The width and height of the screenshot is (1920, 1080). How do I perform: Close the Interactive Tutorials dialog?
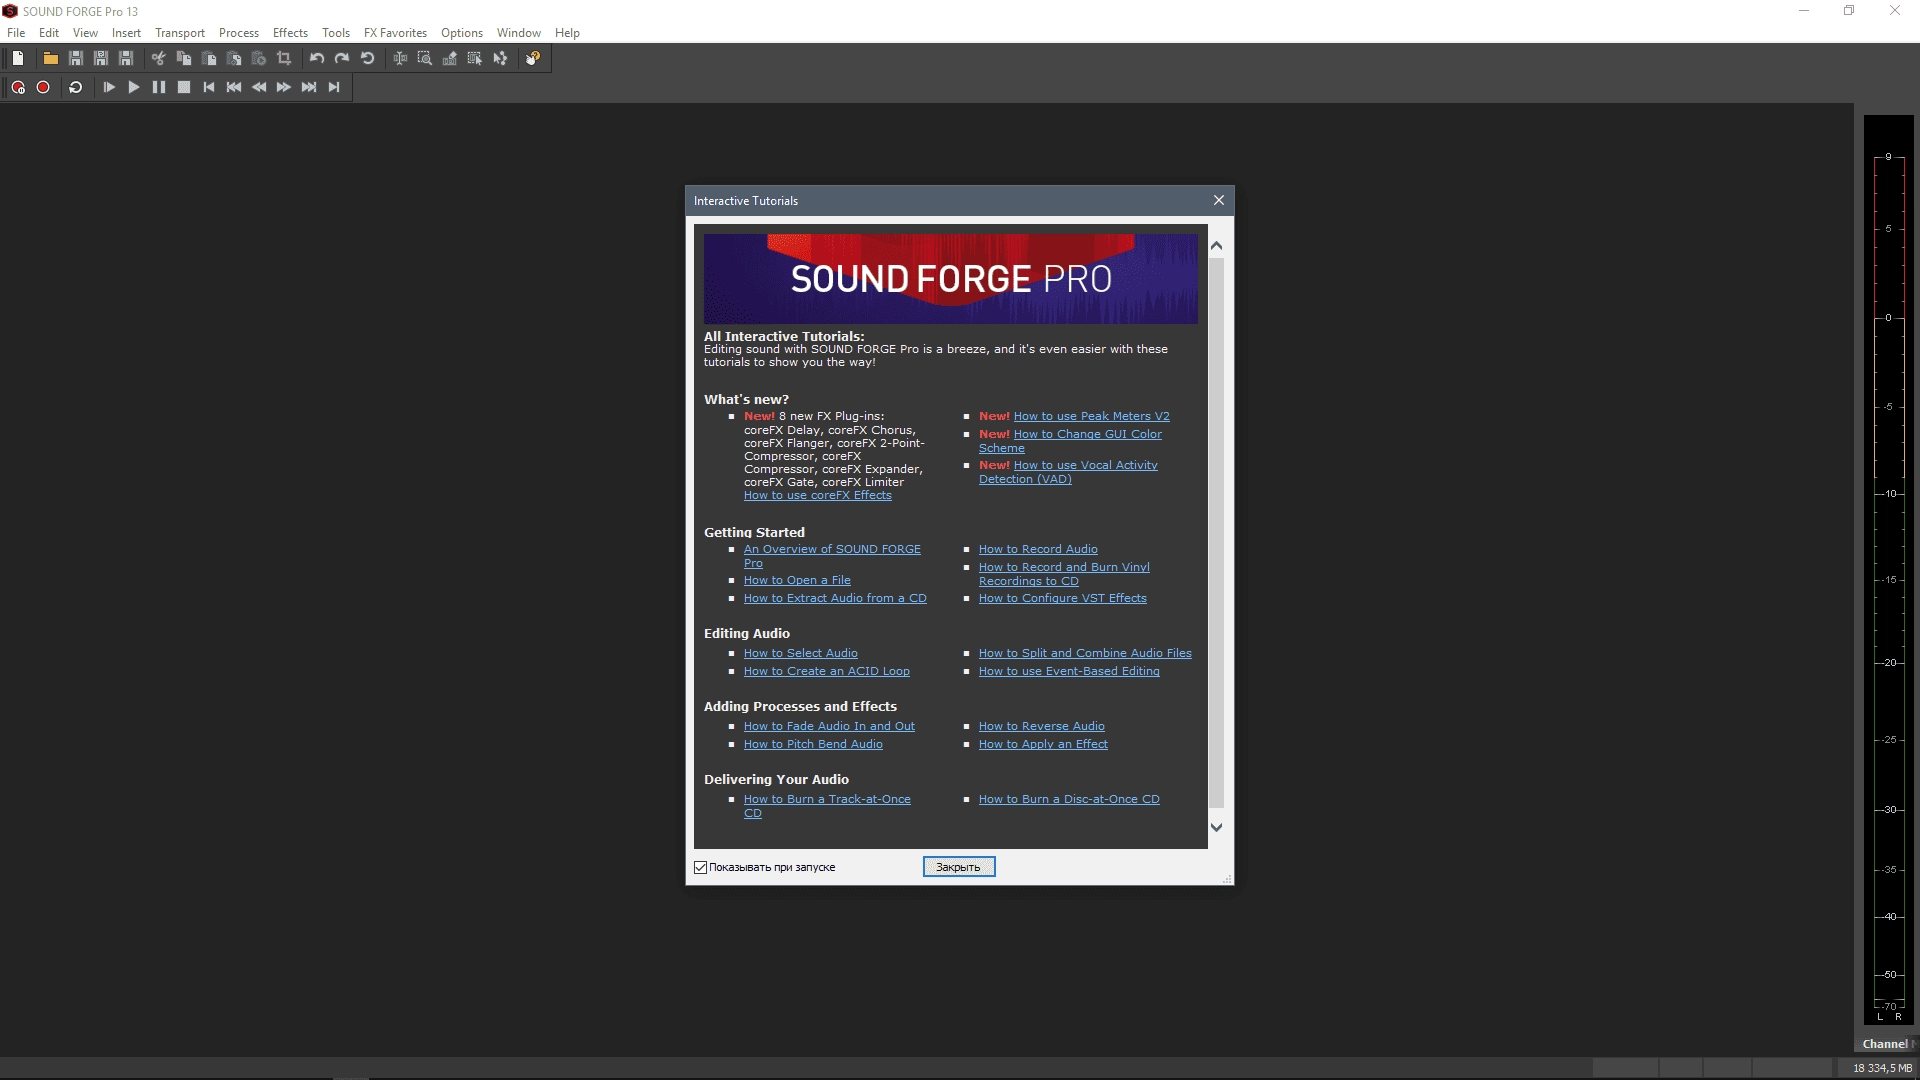point(1218,200)
